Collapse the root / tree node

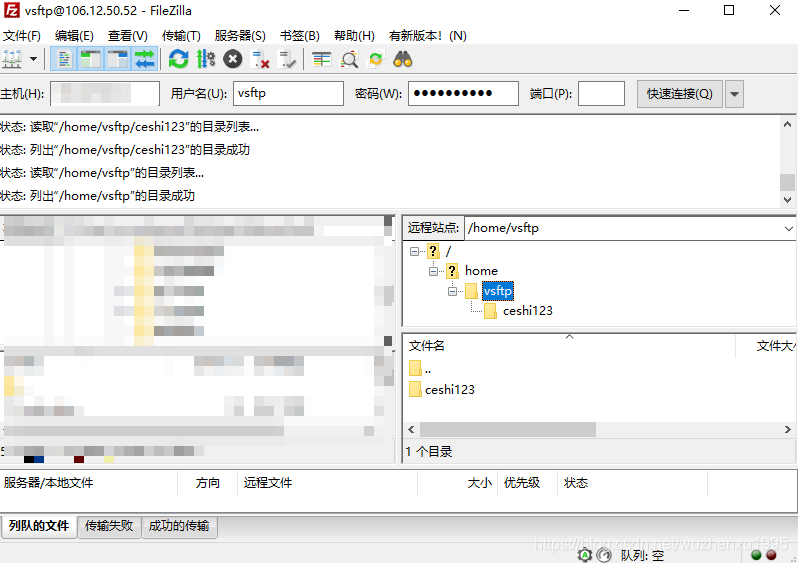click(414, 251)
